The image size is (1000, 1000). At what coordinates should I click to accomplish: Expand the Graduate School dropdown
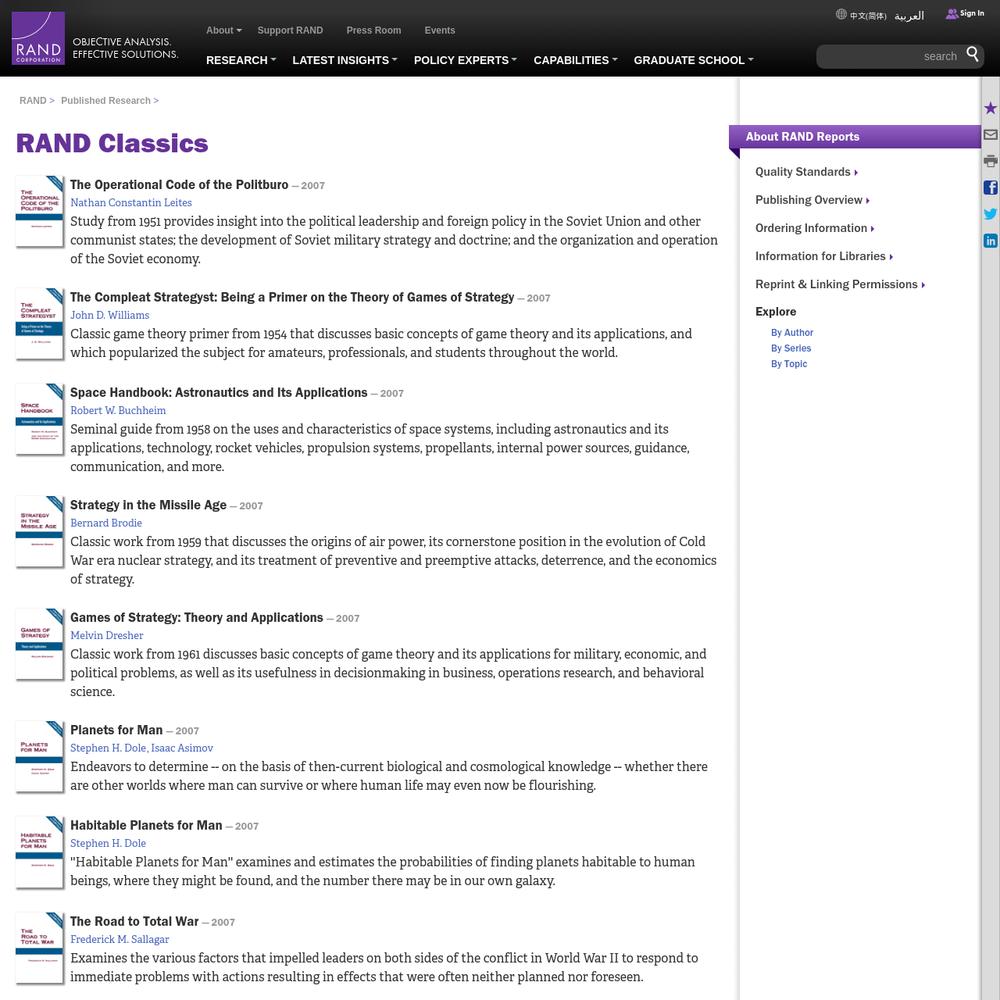pos(694,60)
